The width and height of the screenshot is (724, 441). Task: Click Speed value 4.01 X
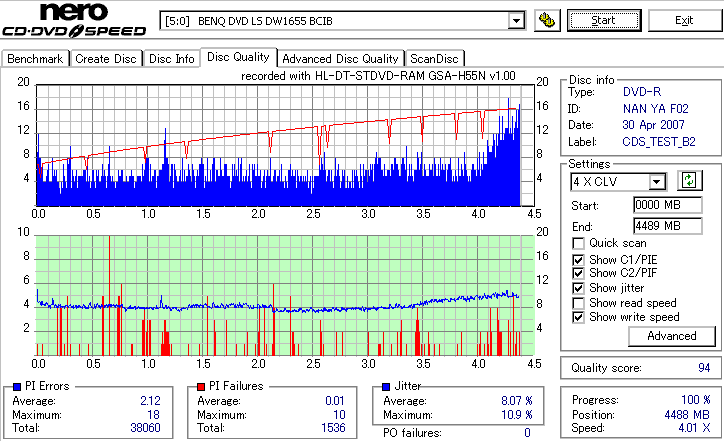[694, 428]
